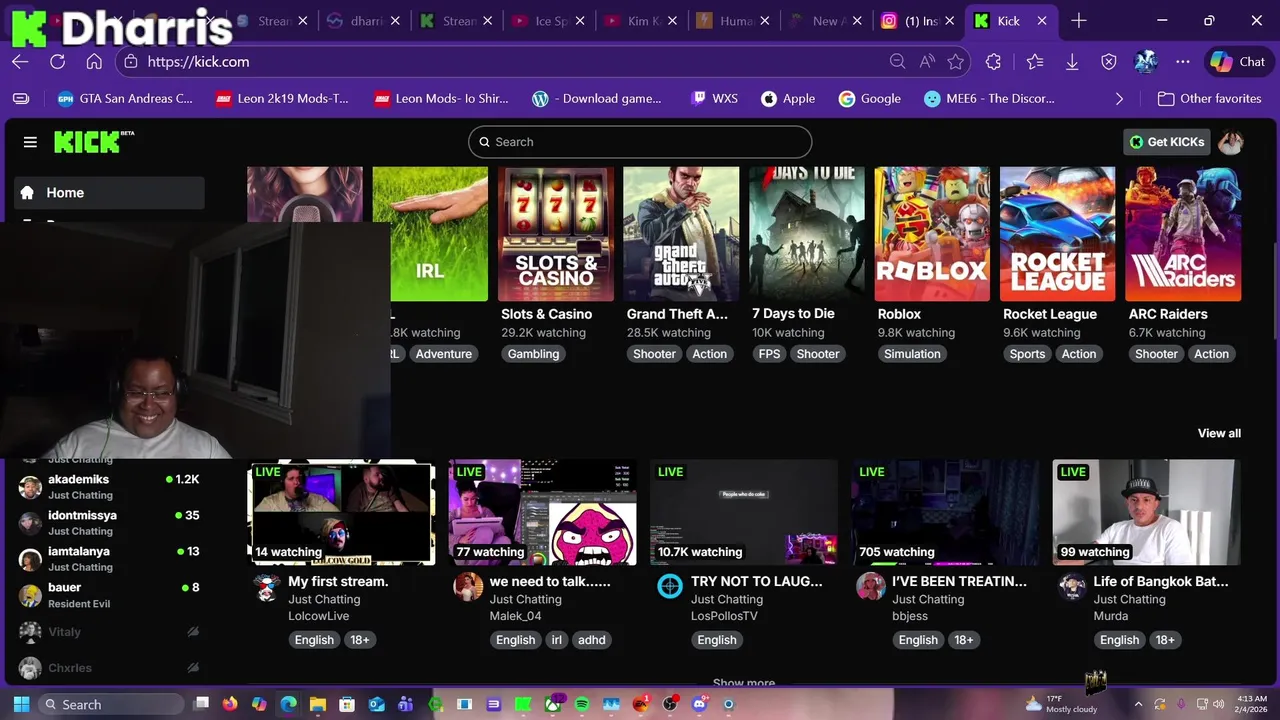The width and height of the screenshot is (1280, 720).
Task: Open Firefox from the taskbar
Action: coord(230,704)
